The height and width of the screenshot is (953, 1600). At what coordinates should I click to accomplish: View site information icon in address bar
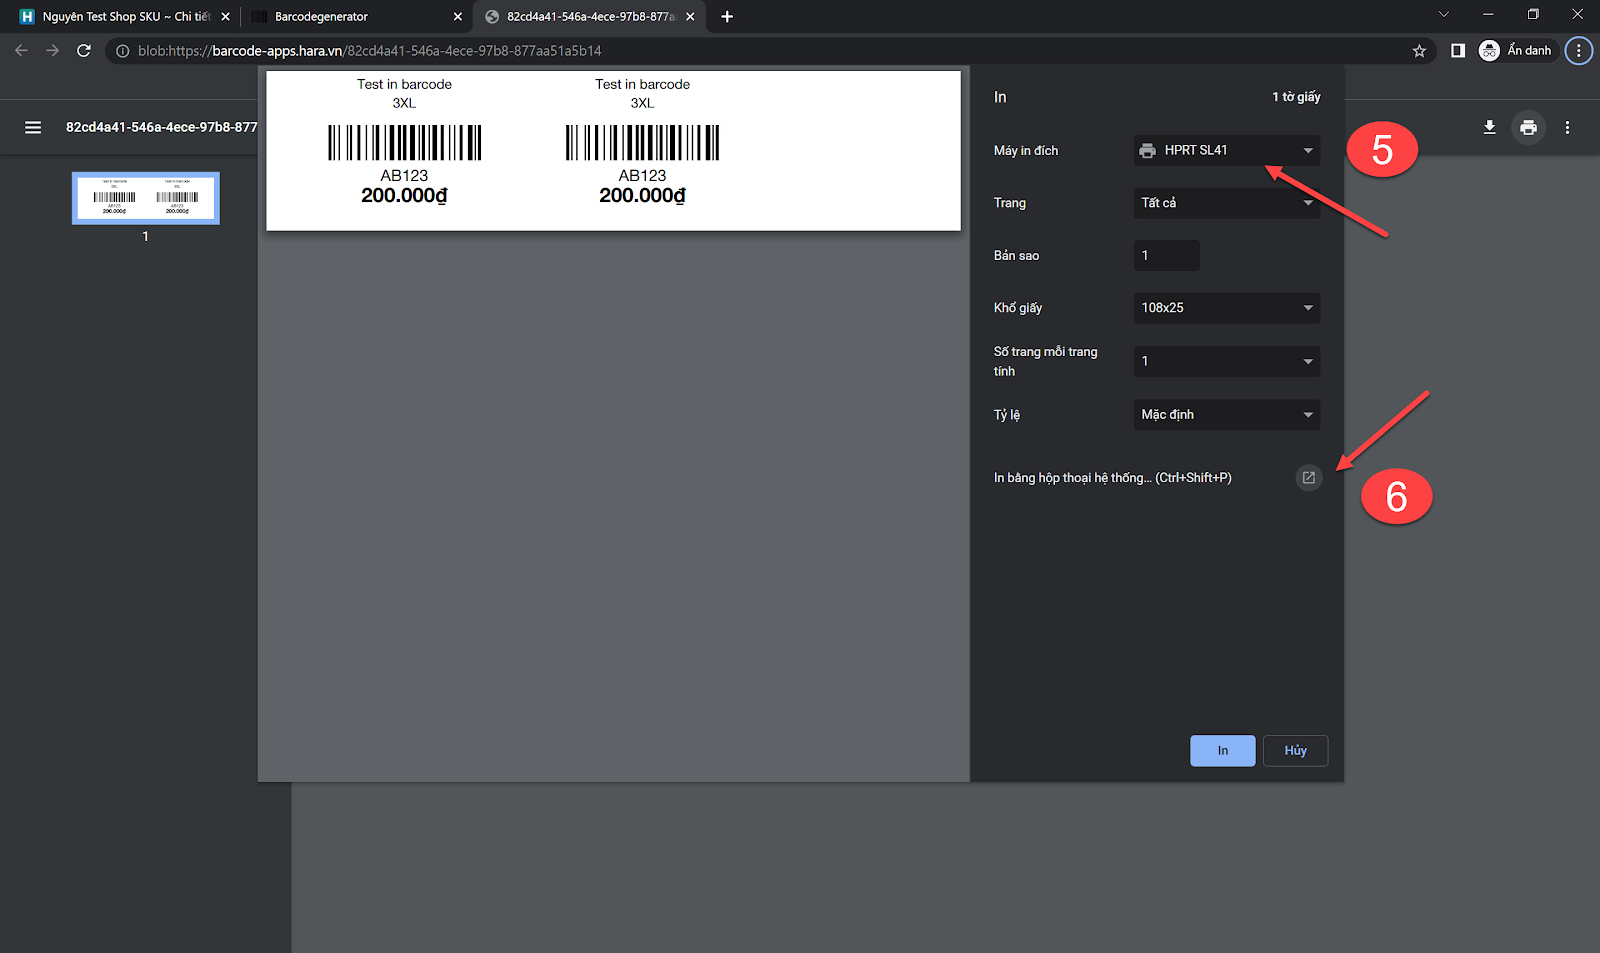pyautogui.click(x=122, y=51)
